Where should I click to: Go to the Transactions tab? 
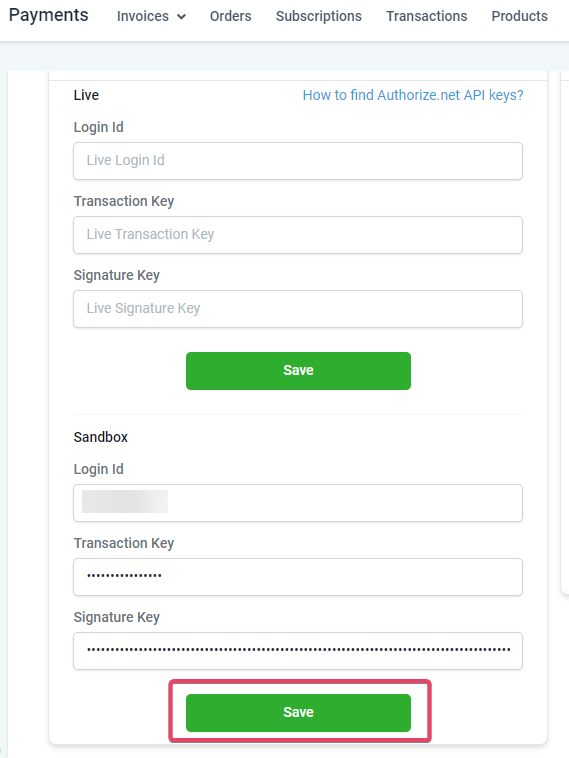426,16
